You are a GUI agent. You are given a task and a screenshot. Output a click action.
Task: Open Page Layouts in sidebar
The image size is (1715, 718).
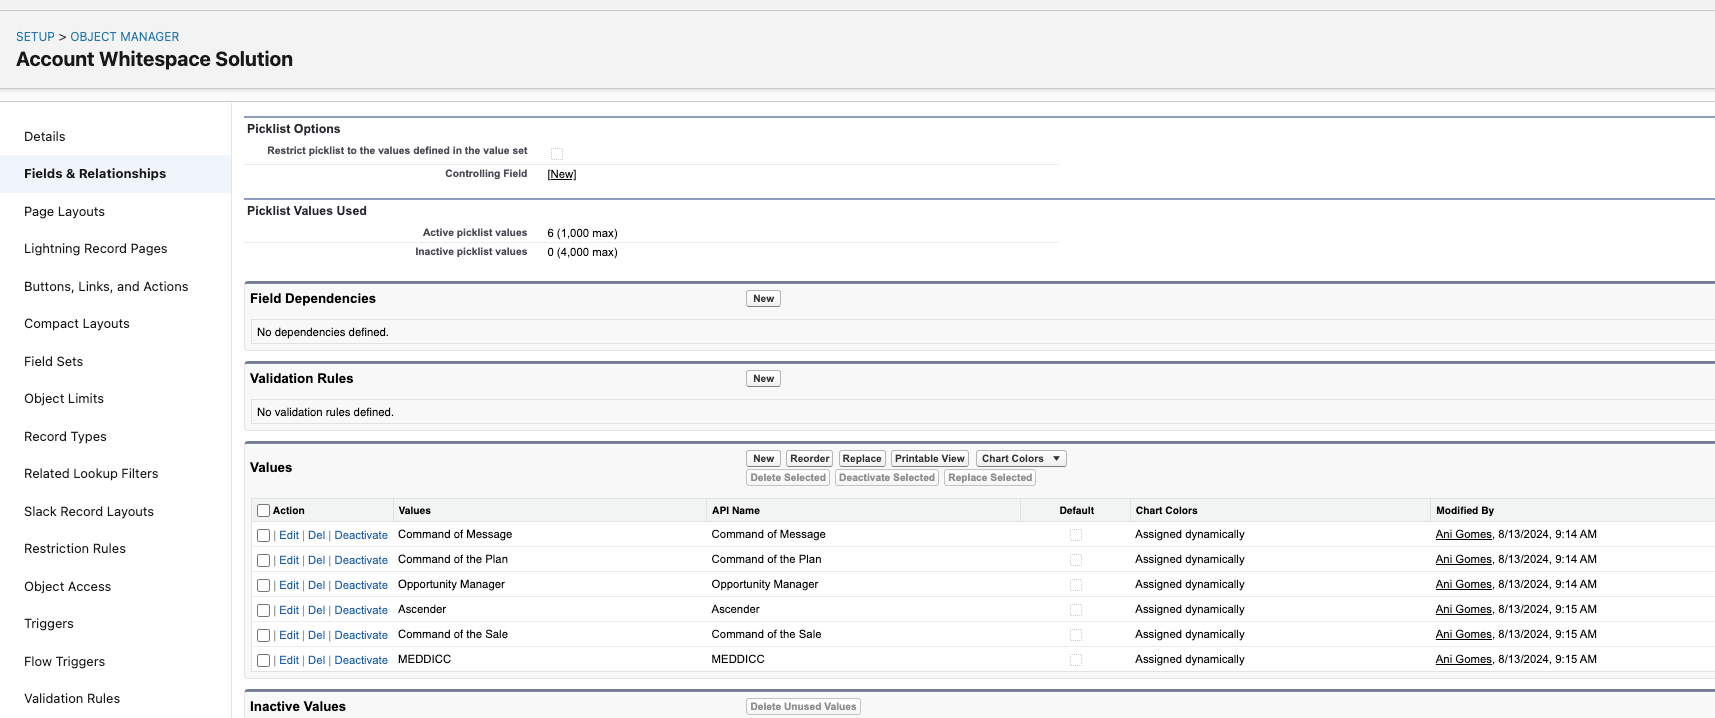[64, 212]
